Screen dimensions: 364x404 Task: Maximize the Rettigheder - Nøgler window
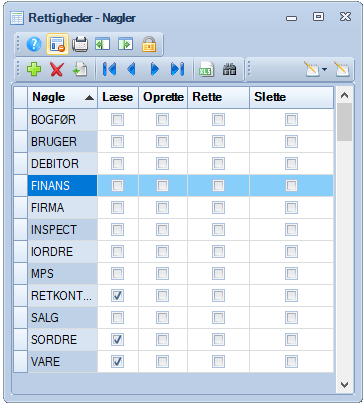coord(318,17)
